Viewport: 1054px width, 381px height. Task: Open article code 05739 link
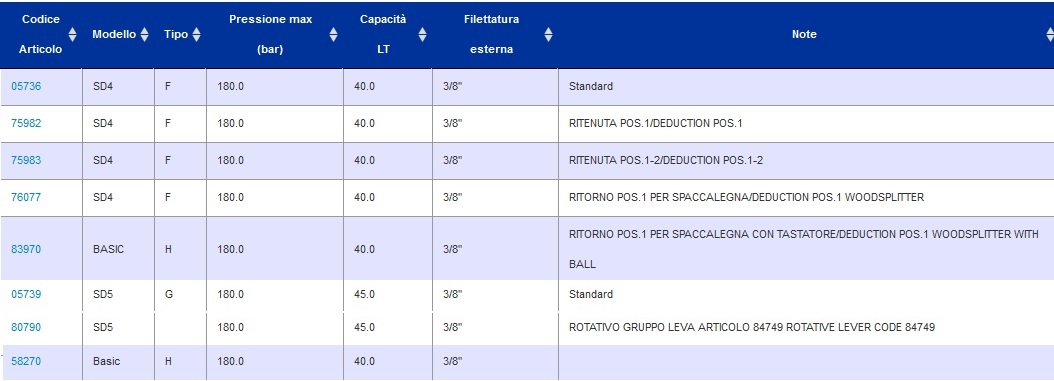(x=26, y=294)
